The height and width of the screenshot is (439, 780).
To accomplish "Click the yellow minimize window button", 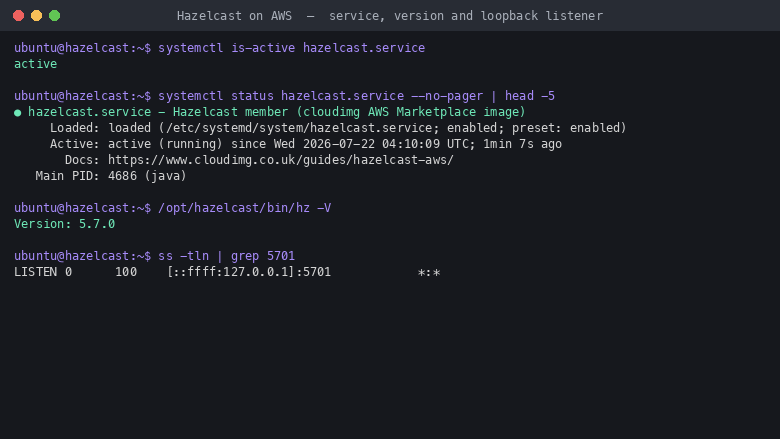I will (36, 16).
